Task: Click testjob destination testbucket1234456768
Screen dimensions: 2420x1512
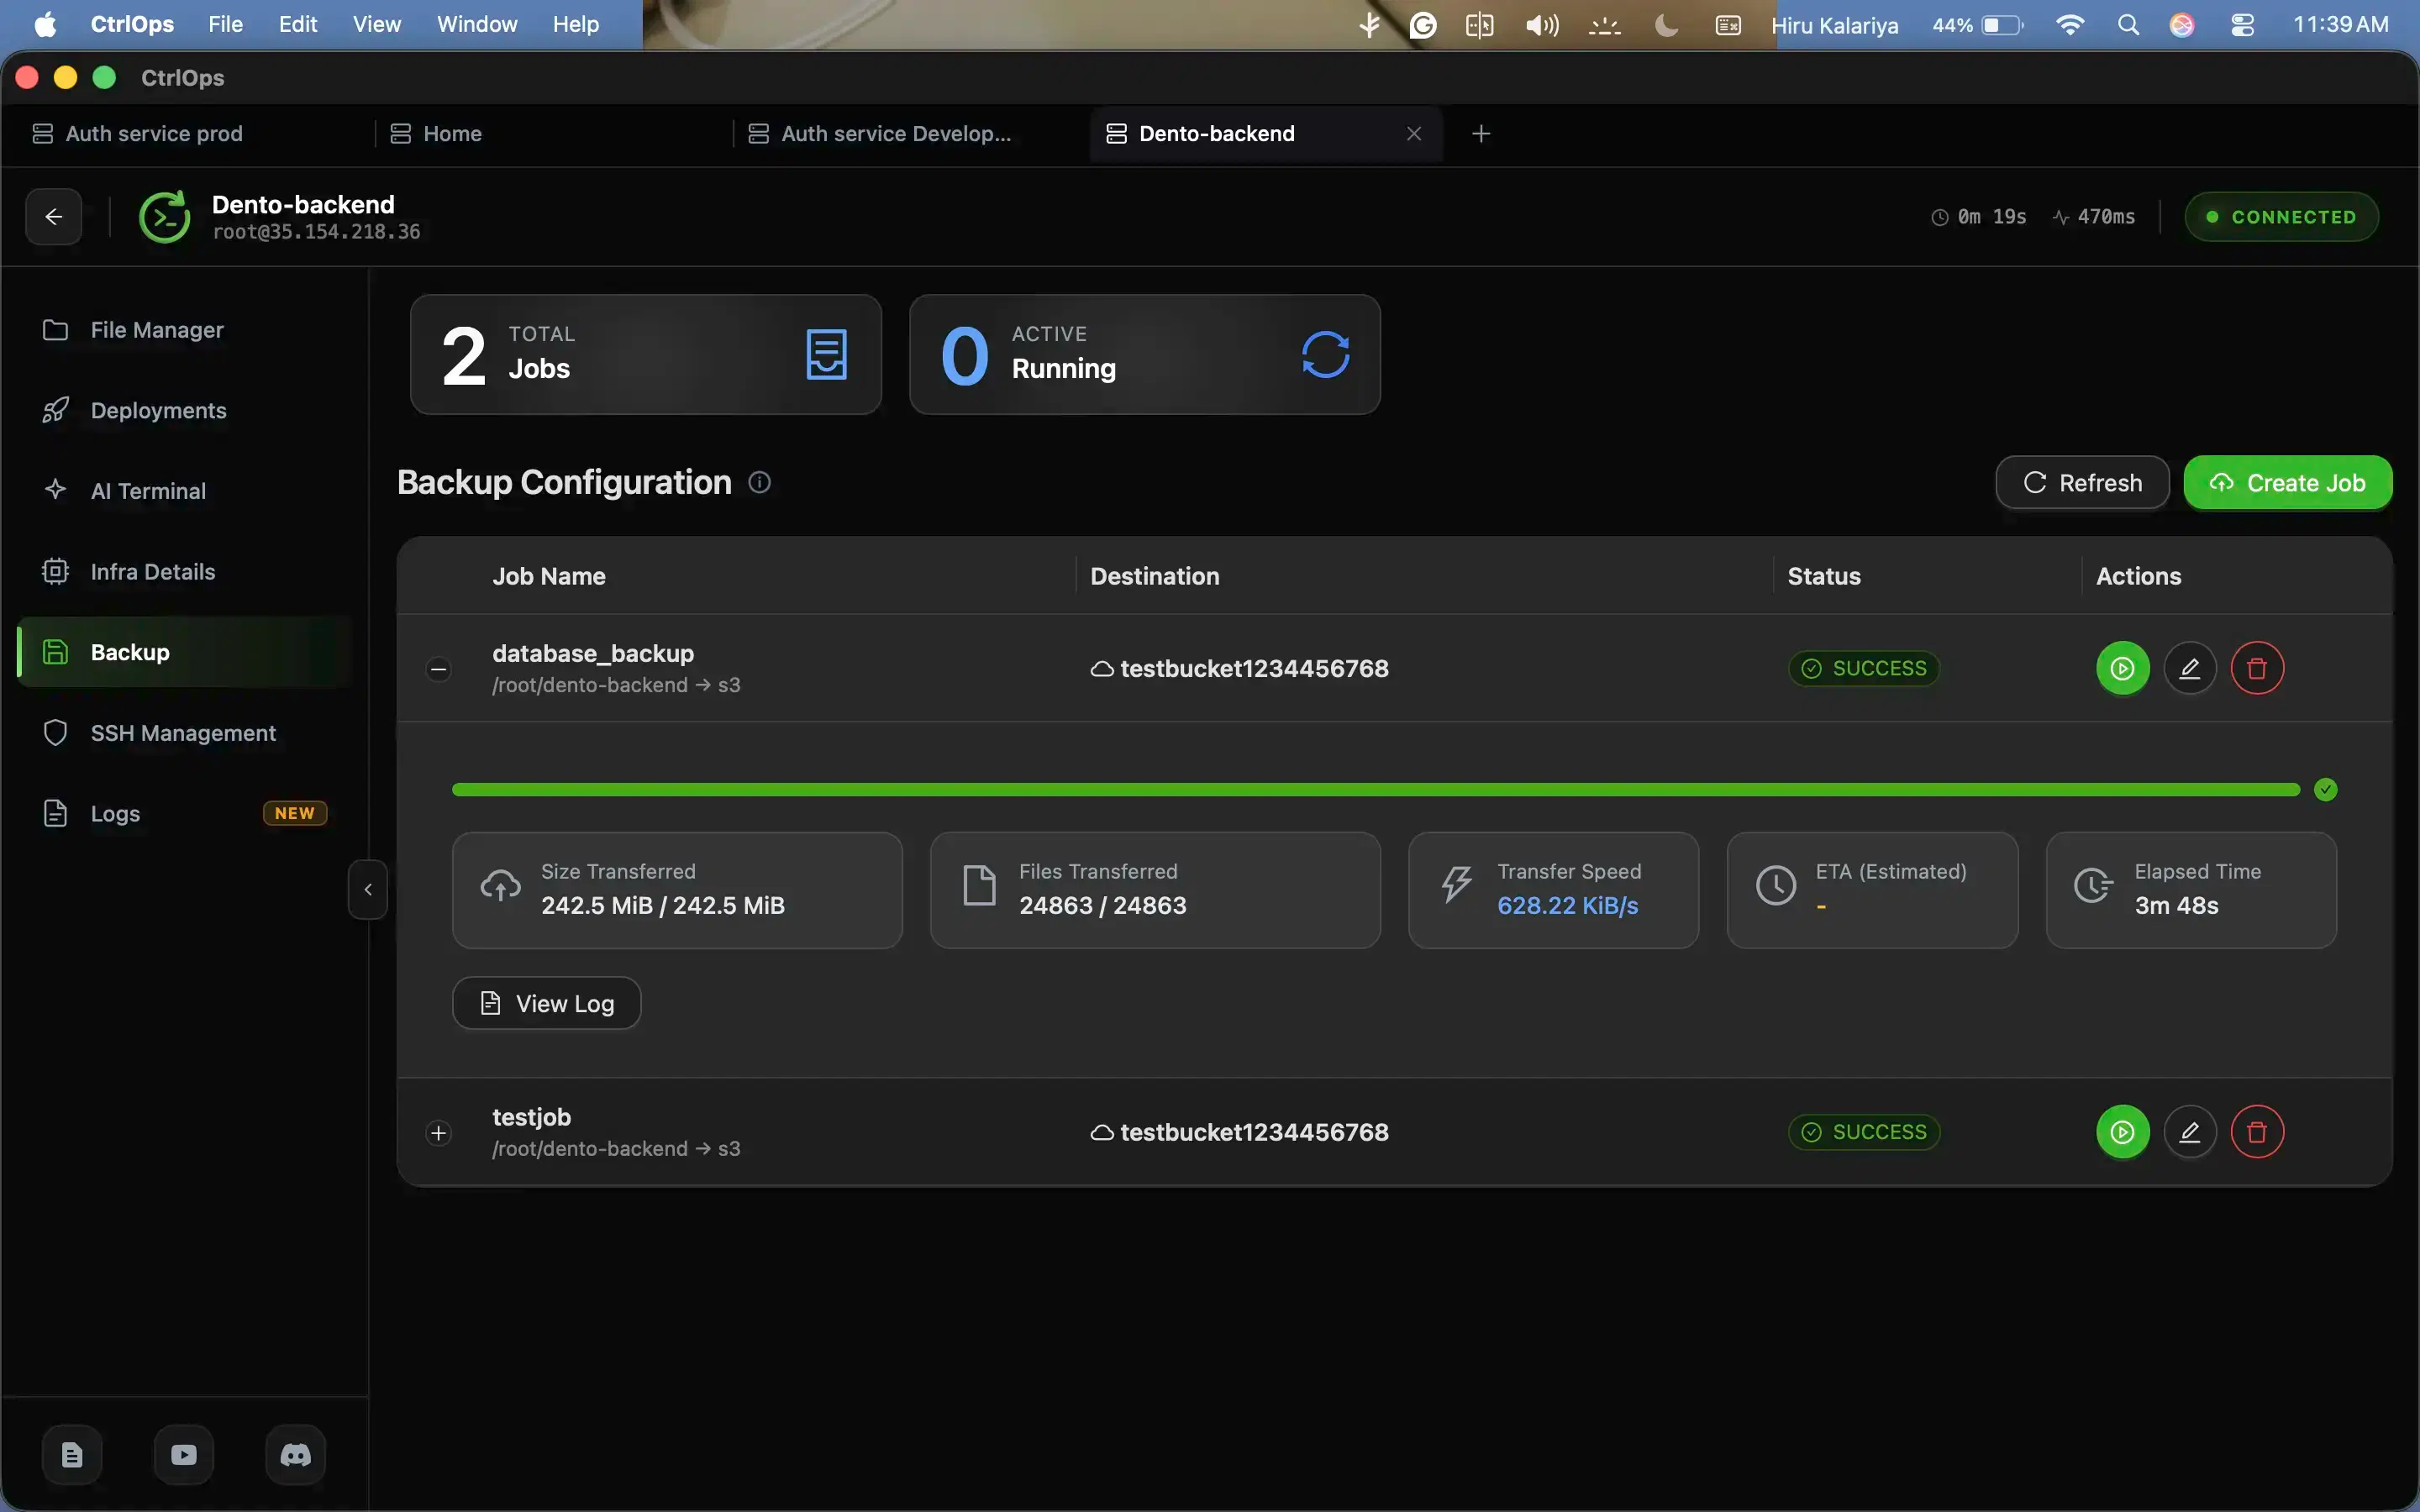Action: click(x=1240, y=1132)
